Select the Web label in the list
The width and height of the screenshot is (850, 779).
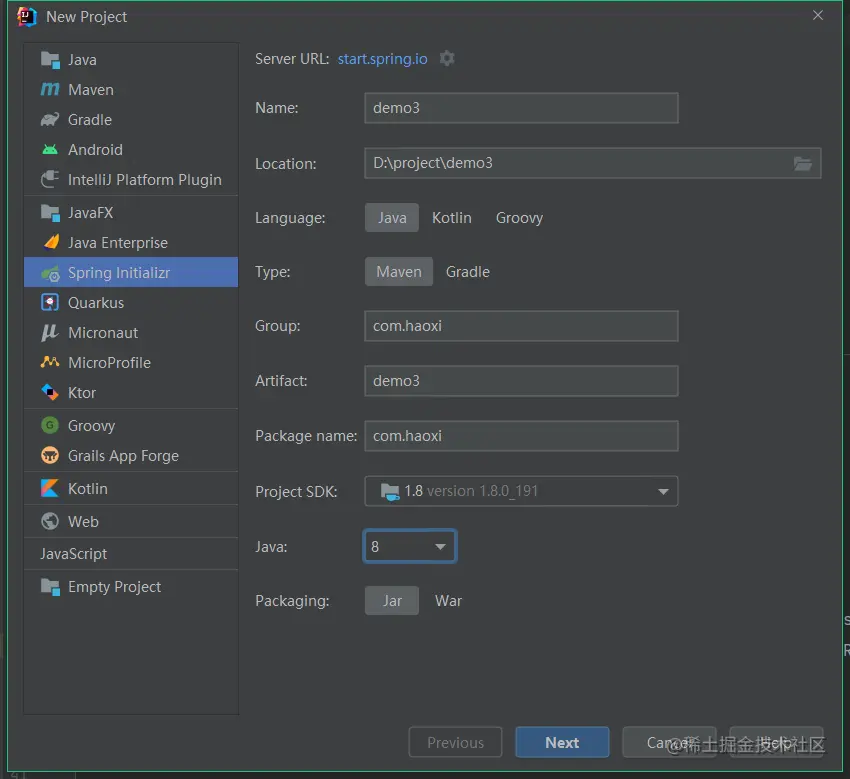click(x=83, y=522)
